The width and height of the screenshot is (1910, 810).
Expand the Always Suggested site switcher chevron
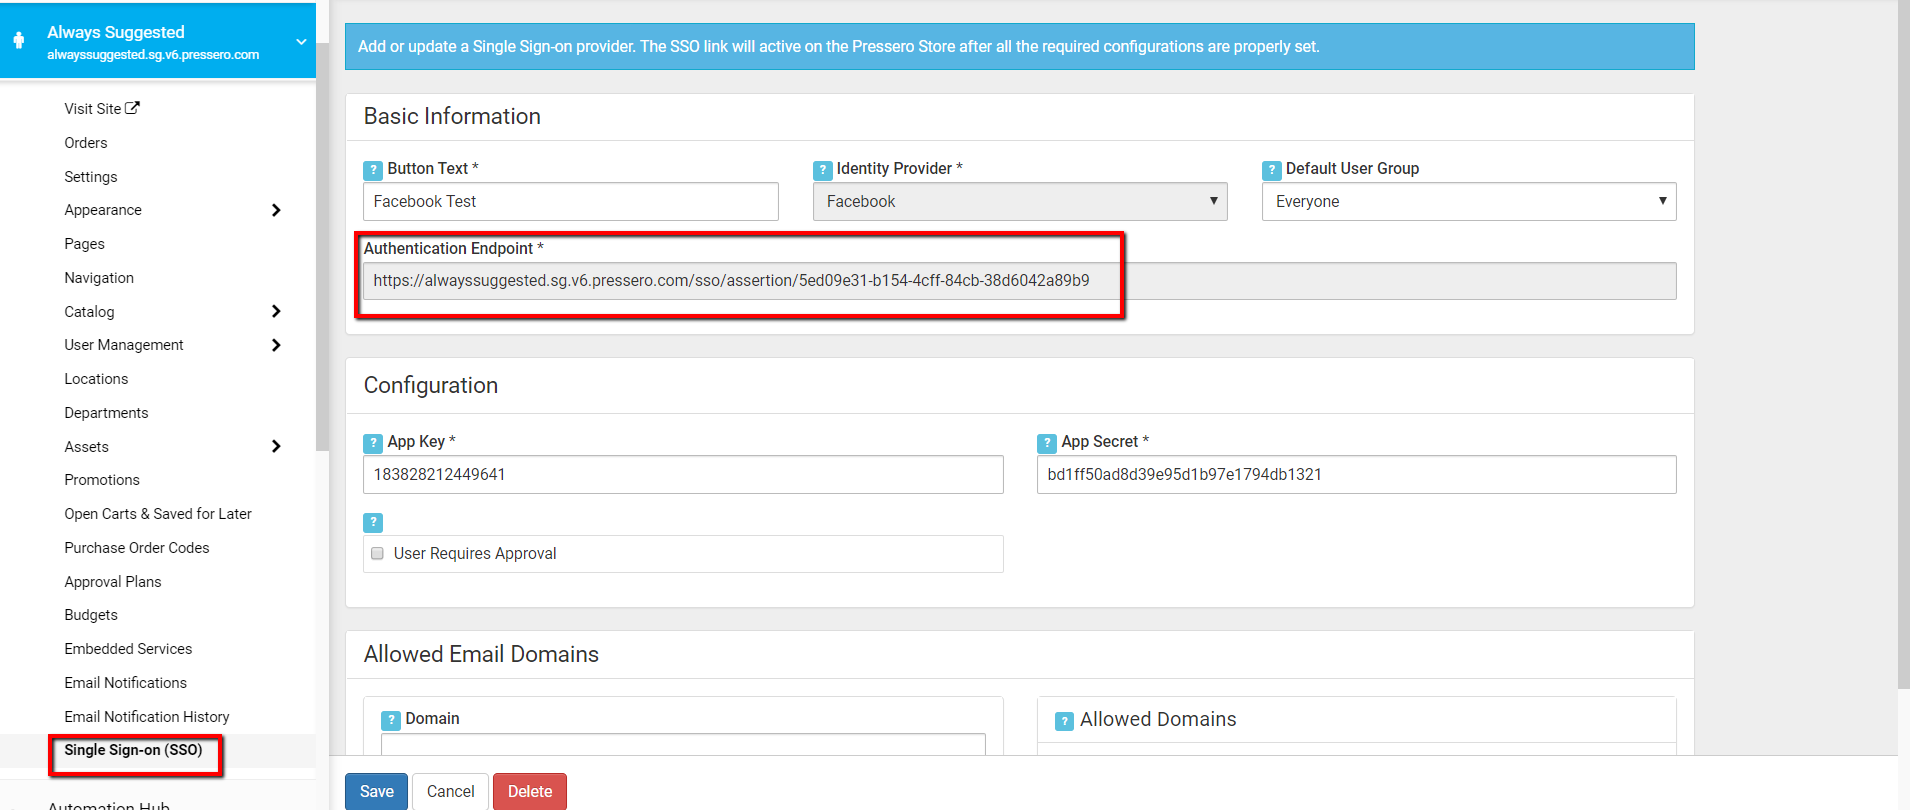[301, 42]
